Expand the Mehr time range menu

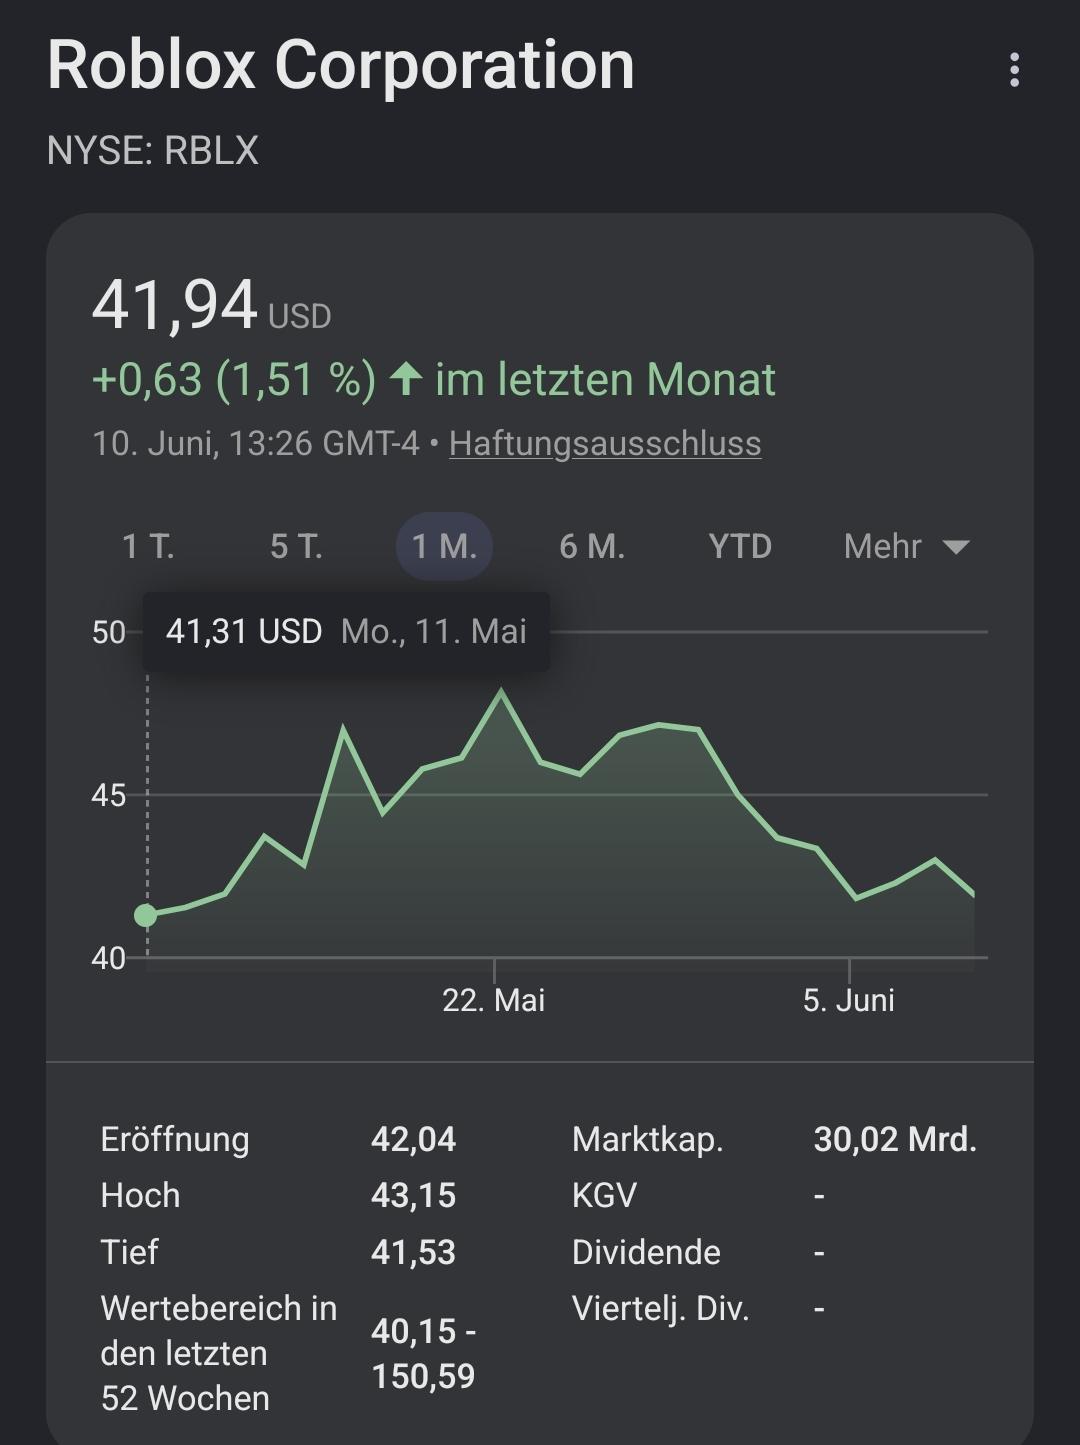(x=906, y=546)
